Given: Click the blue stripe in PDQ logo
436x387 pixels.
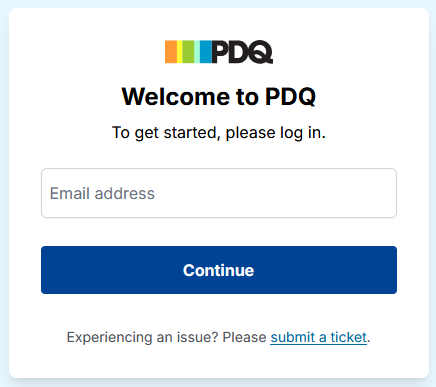Looking at the screenshot, I should click(206, 52).
